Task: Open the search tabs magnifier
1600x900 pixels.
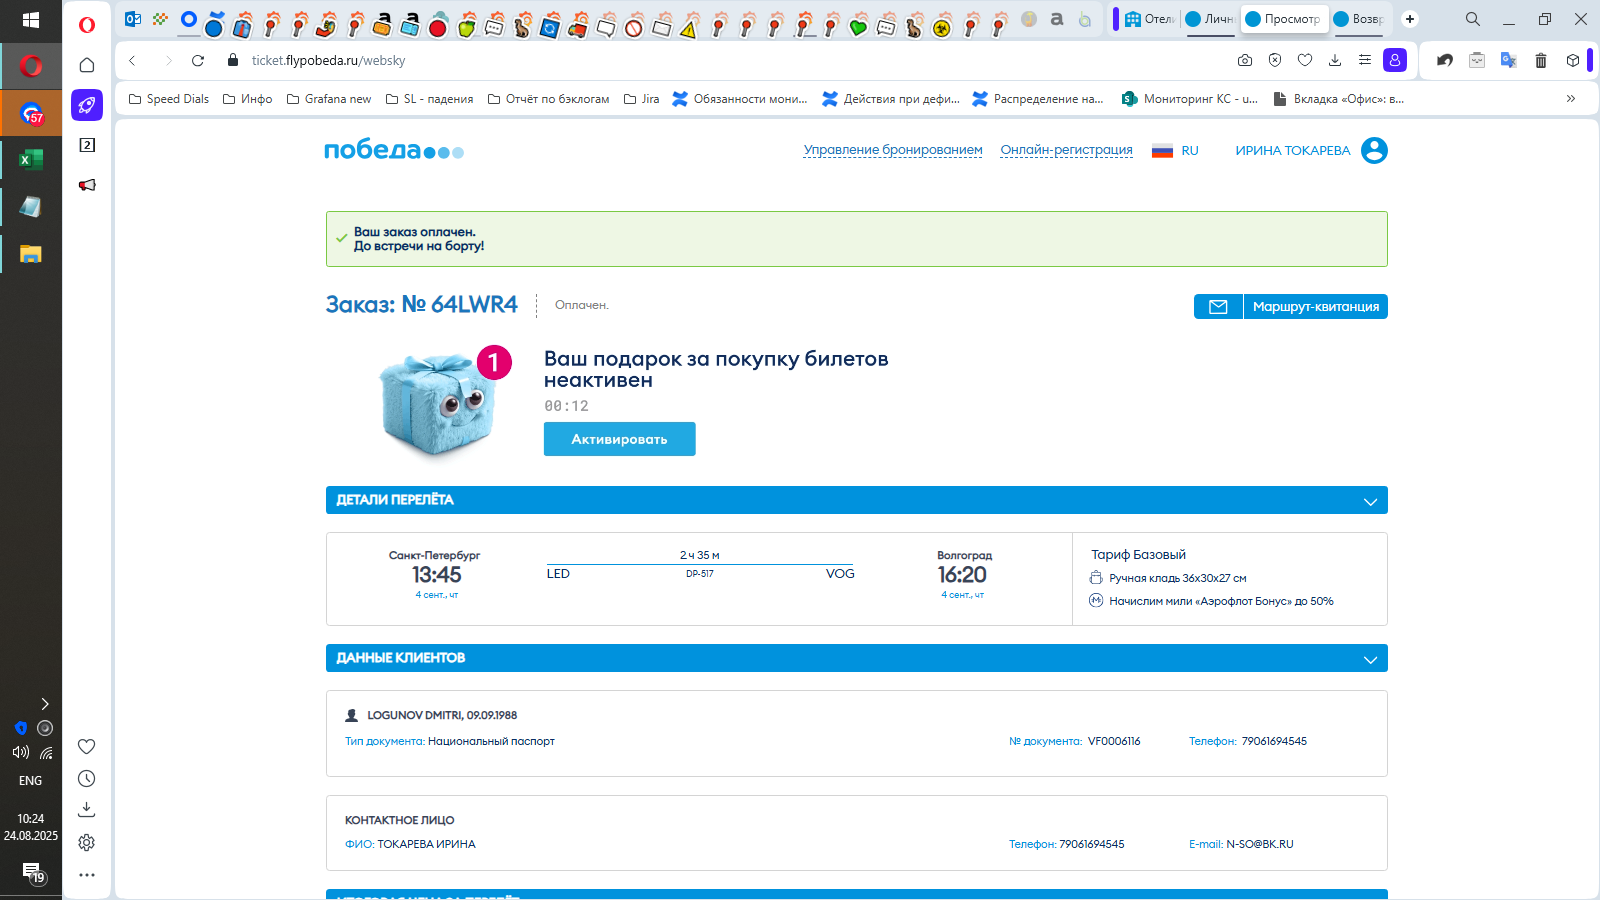Action: click(x=1473, y=19)
